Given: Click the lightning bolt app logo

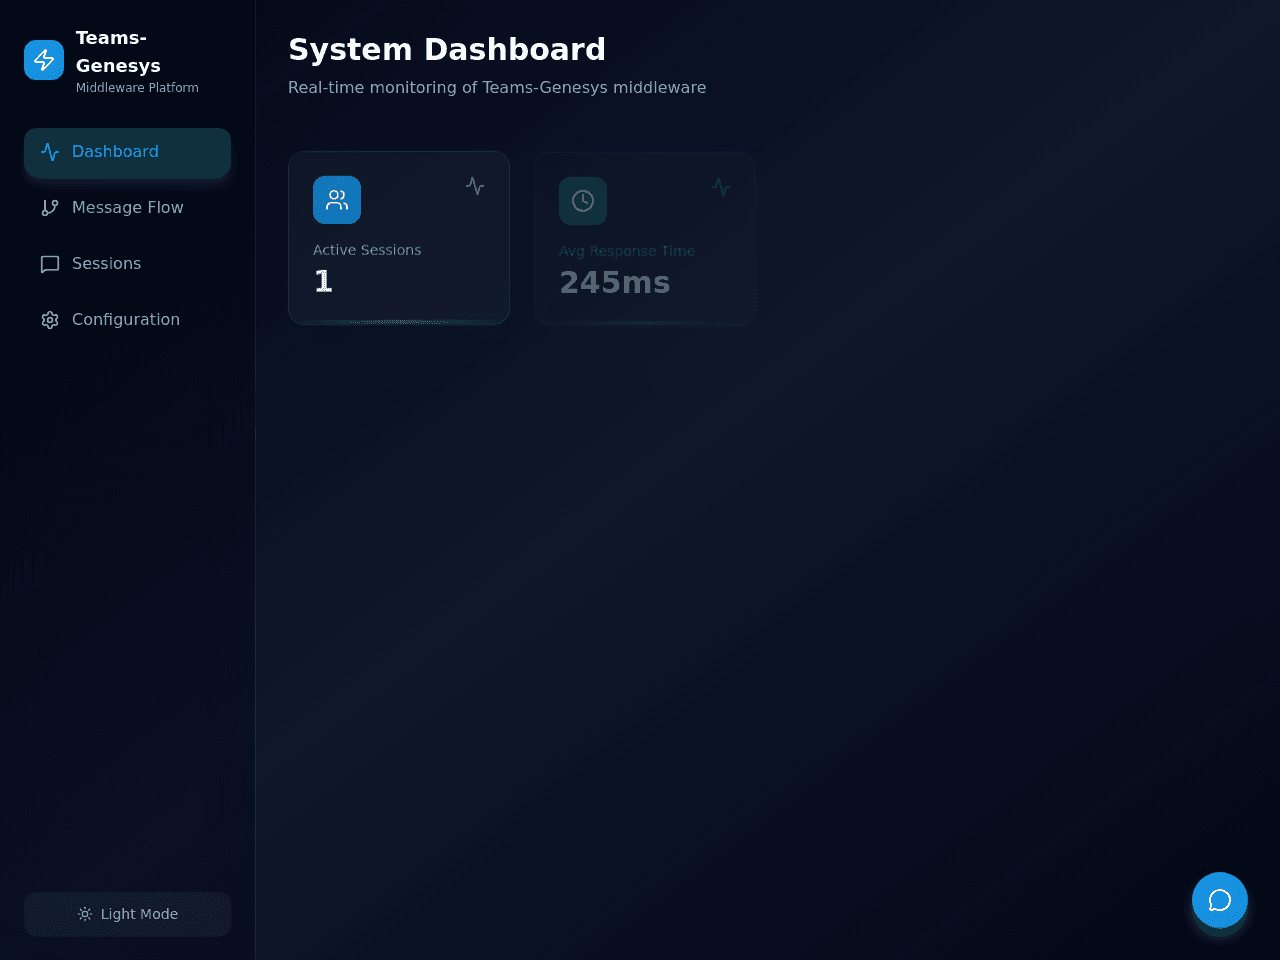Looking at the screenshot, I should coord(44,60).
